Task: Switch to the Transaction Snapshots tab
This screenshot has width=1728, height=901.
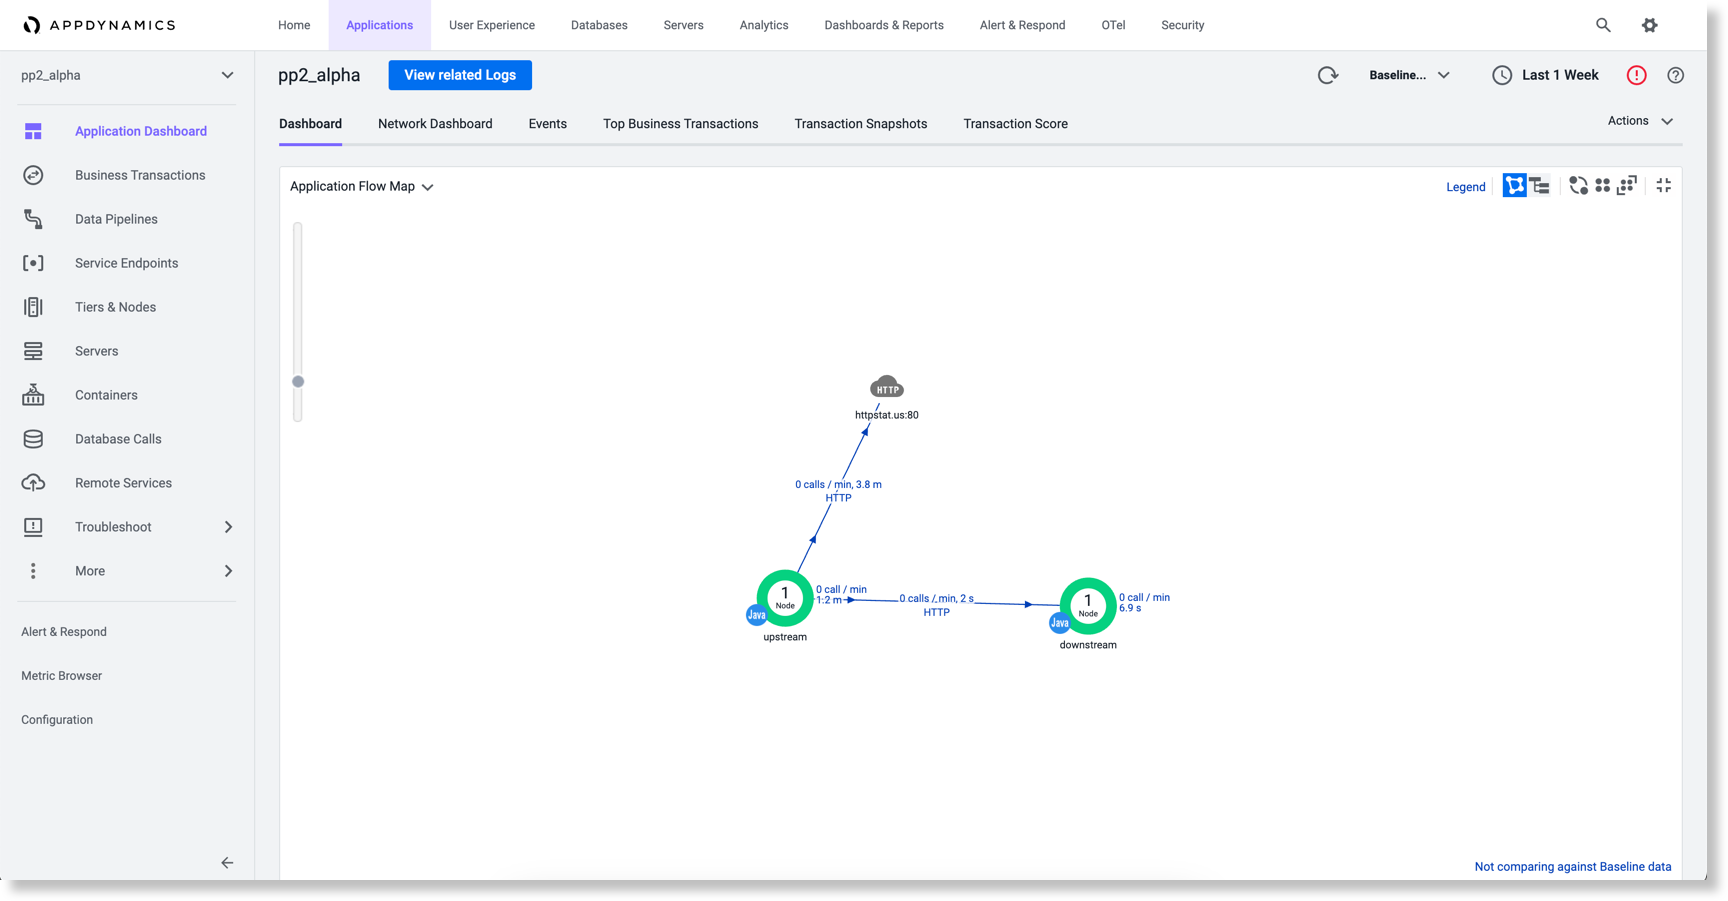Action: click(861, 124)
